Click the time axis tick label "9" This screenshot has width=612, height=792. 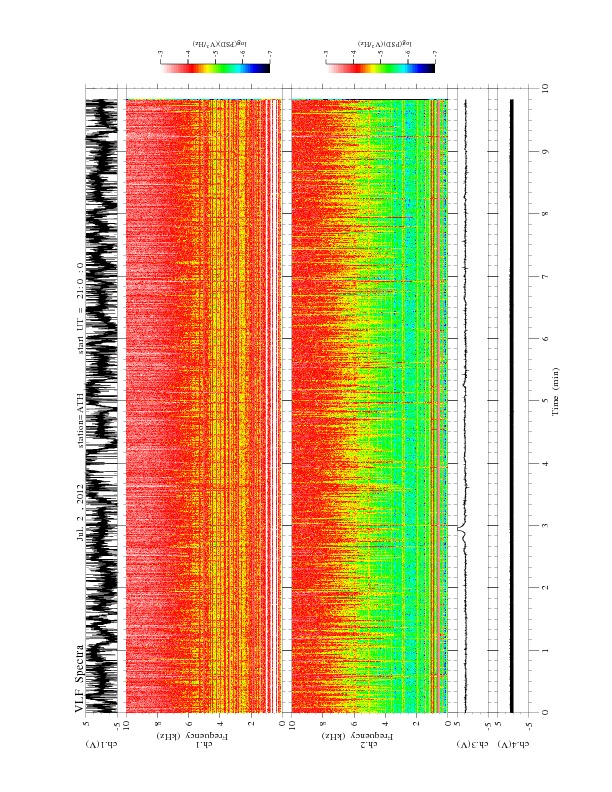pyautogui.click(x=545, y=152)
